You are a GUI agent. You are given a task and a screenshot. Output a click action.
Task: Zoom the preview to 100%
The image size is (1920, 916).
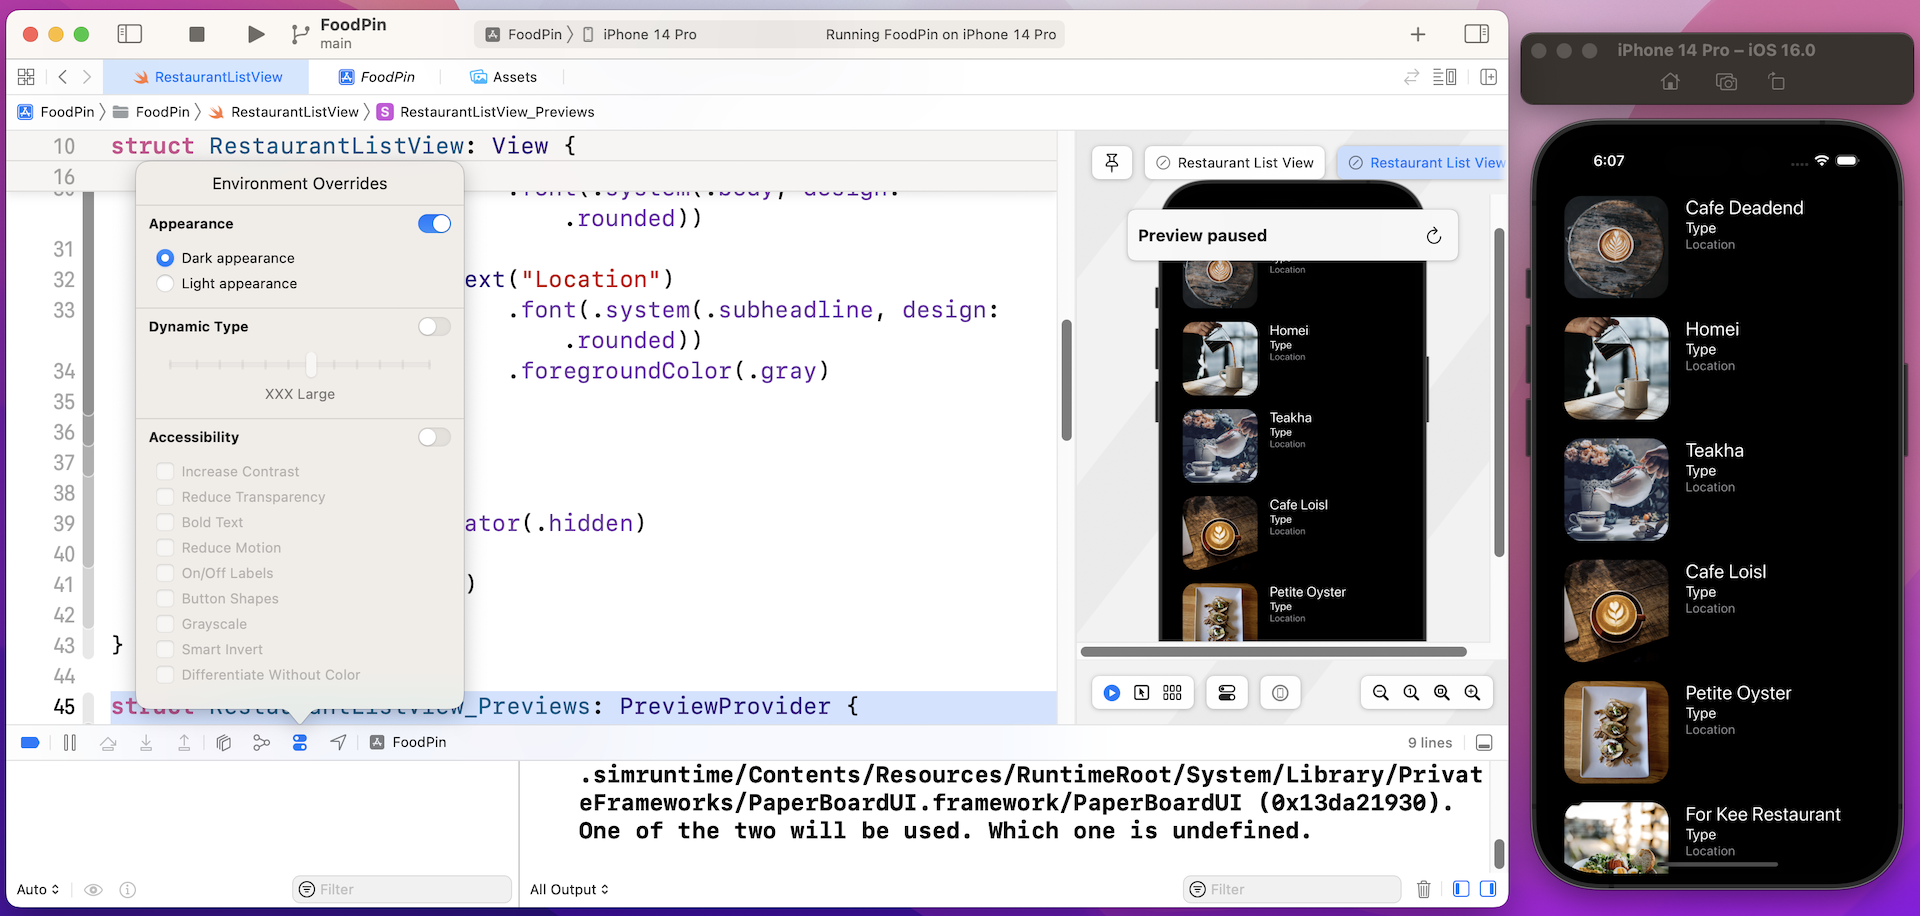click(1411, 692)
